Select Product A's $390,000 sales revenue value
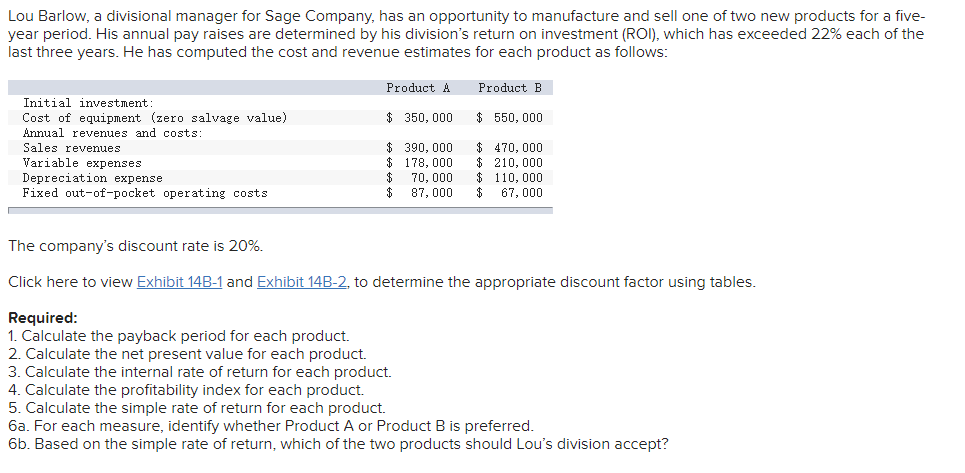Image resolution: width=965 pixels, height=473 pixels. coord(419,148)
